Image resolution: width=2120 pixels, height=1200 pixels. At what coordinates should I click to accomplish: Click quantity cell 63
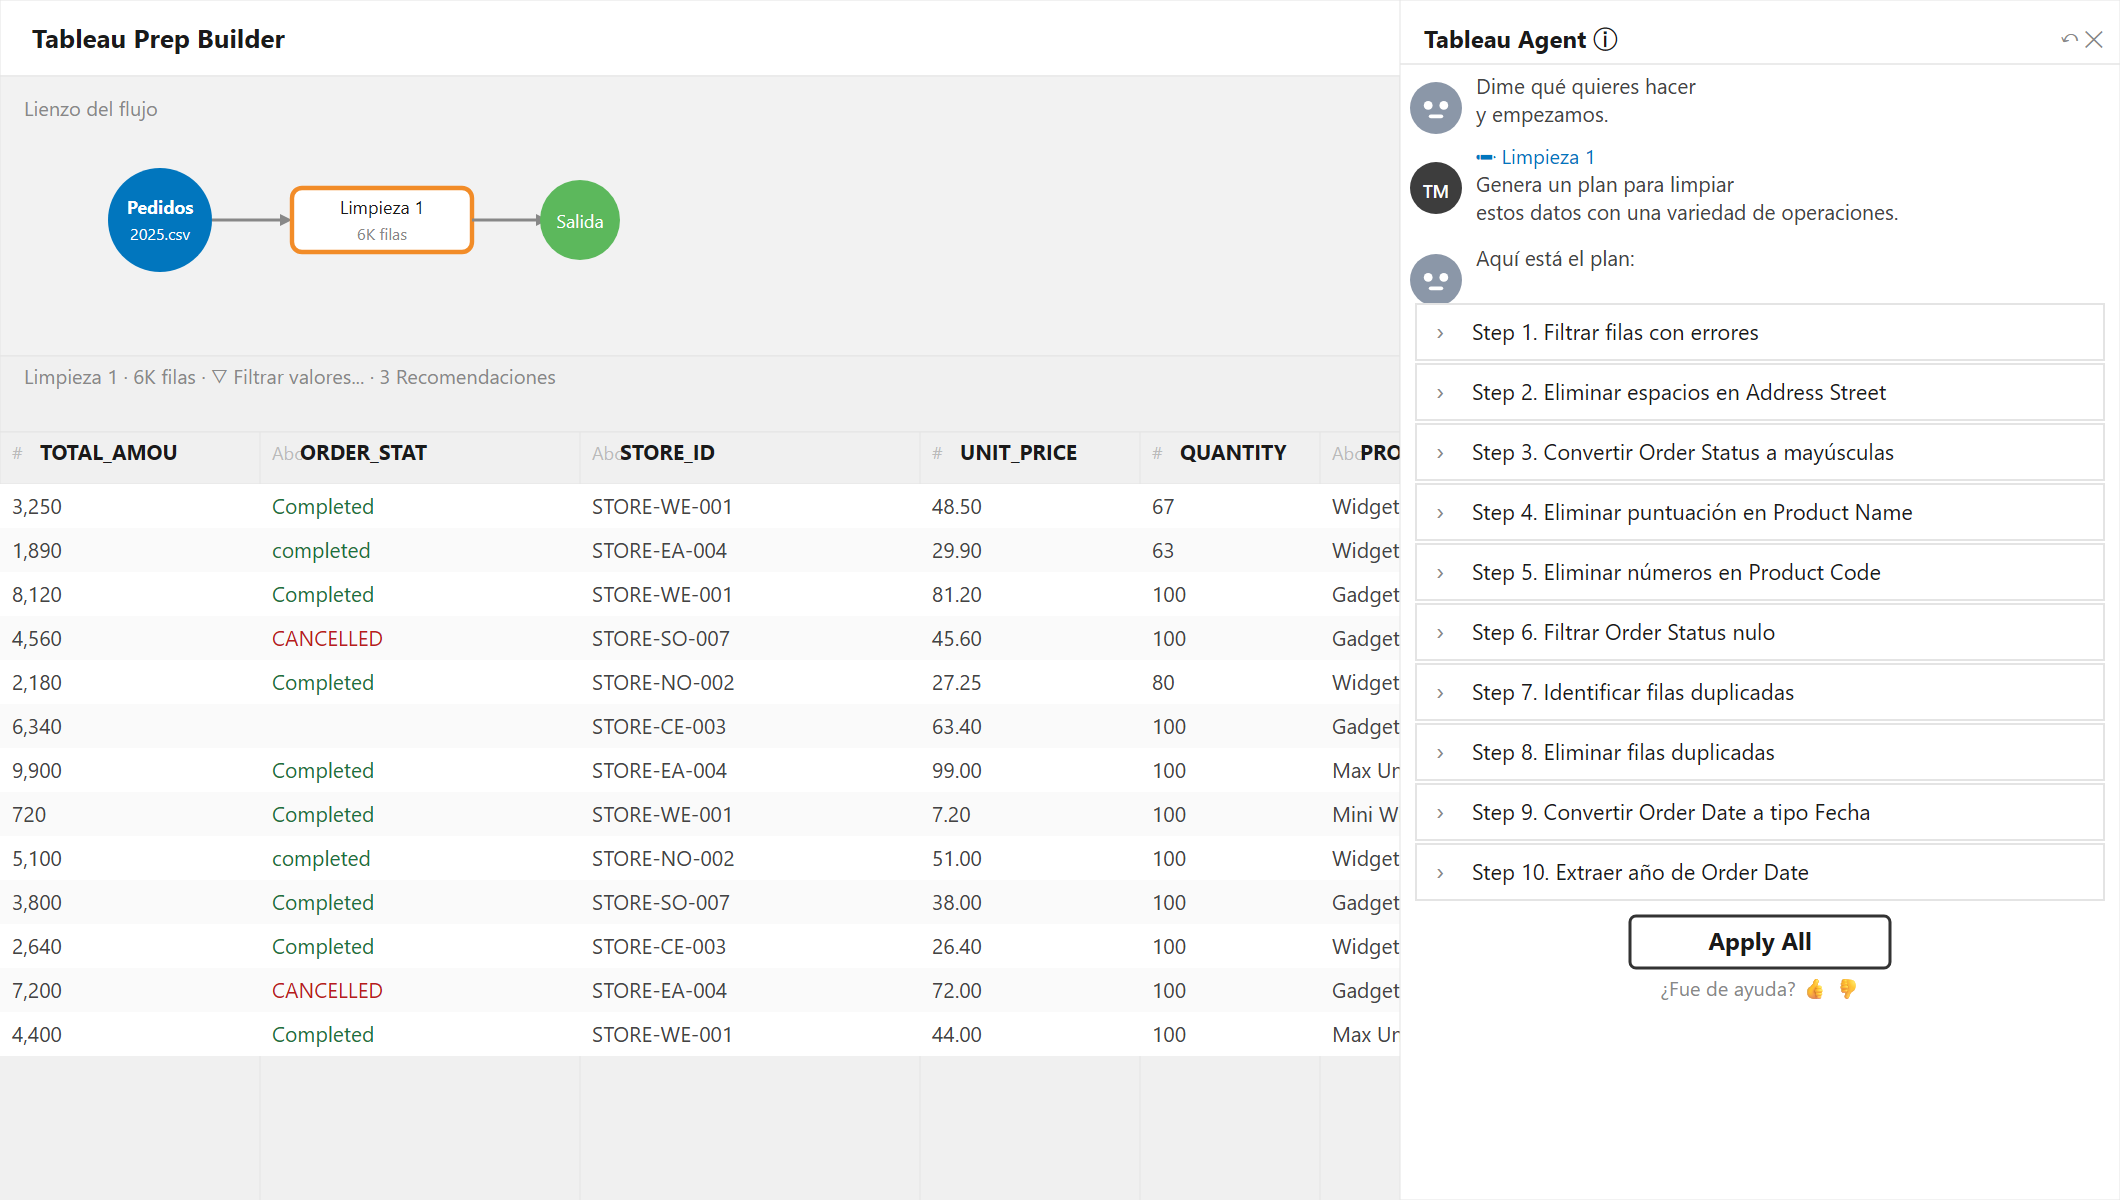(x=1163, y=551)
